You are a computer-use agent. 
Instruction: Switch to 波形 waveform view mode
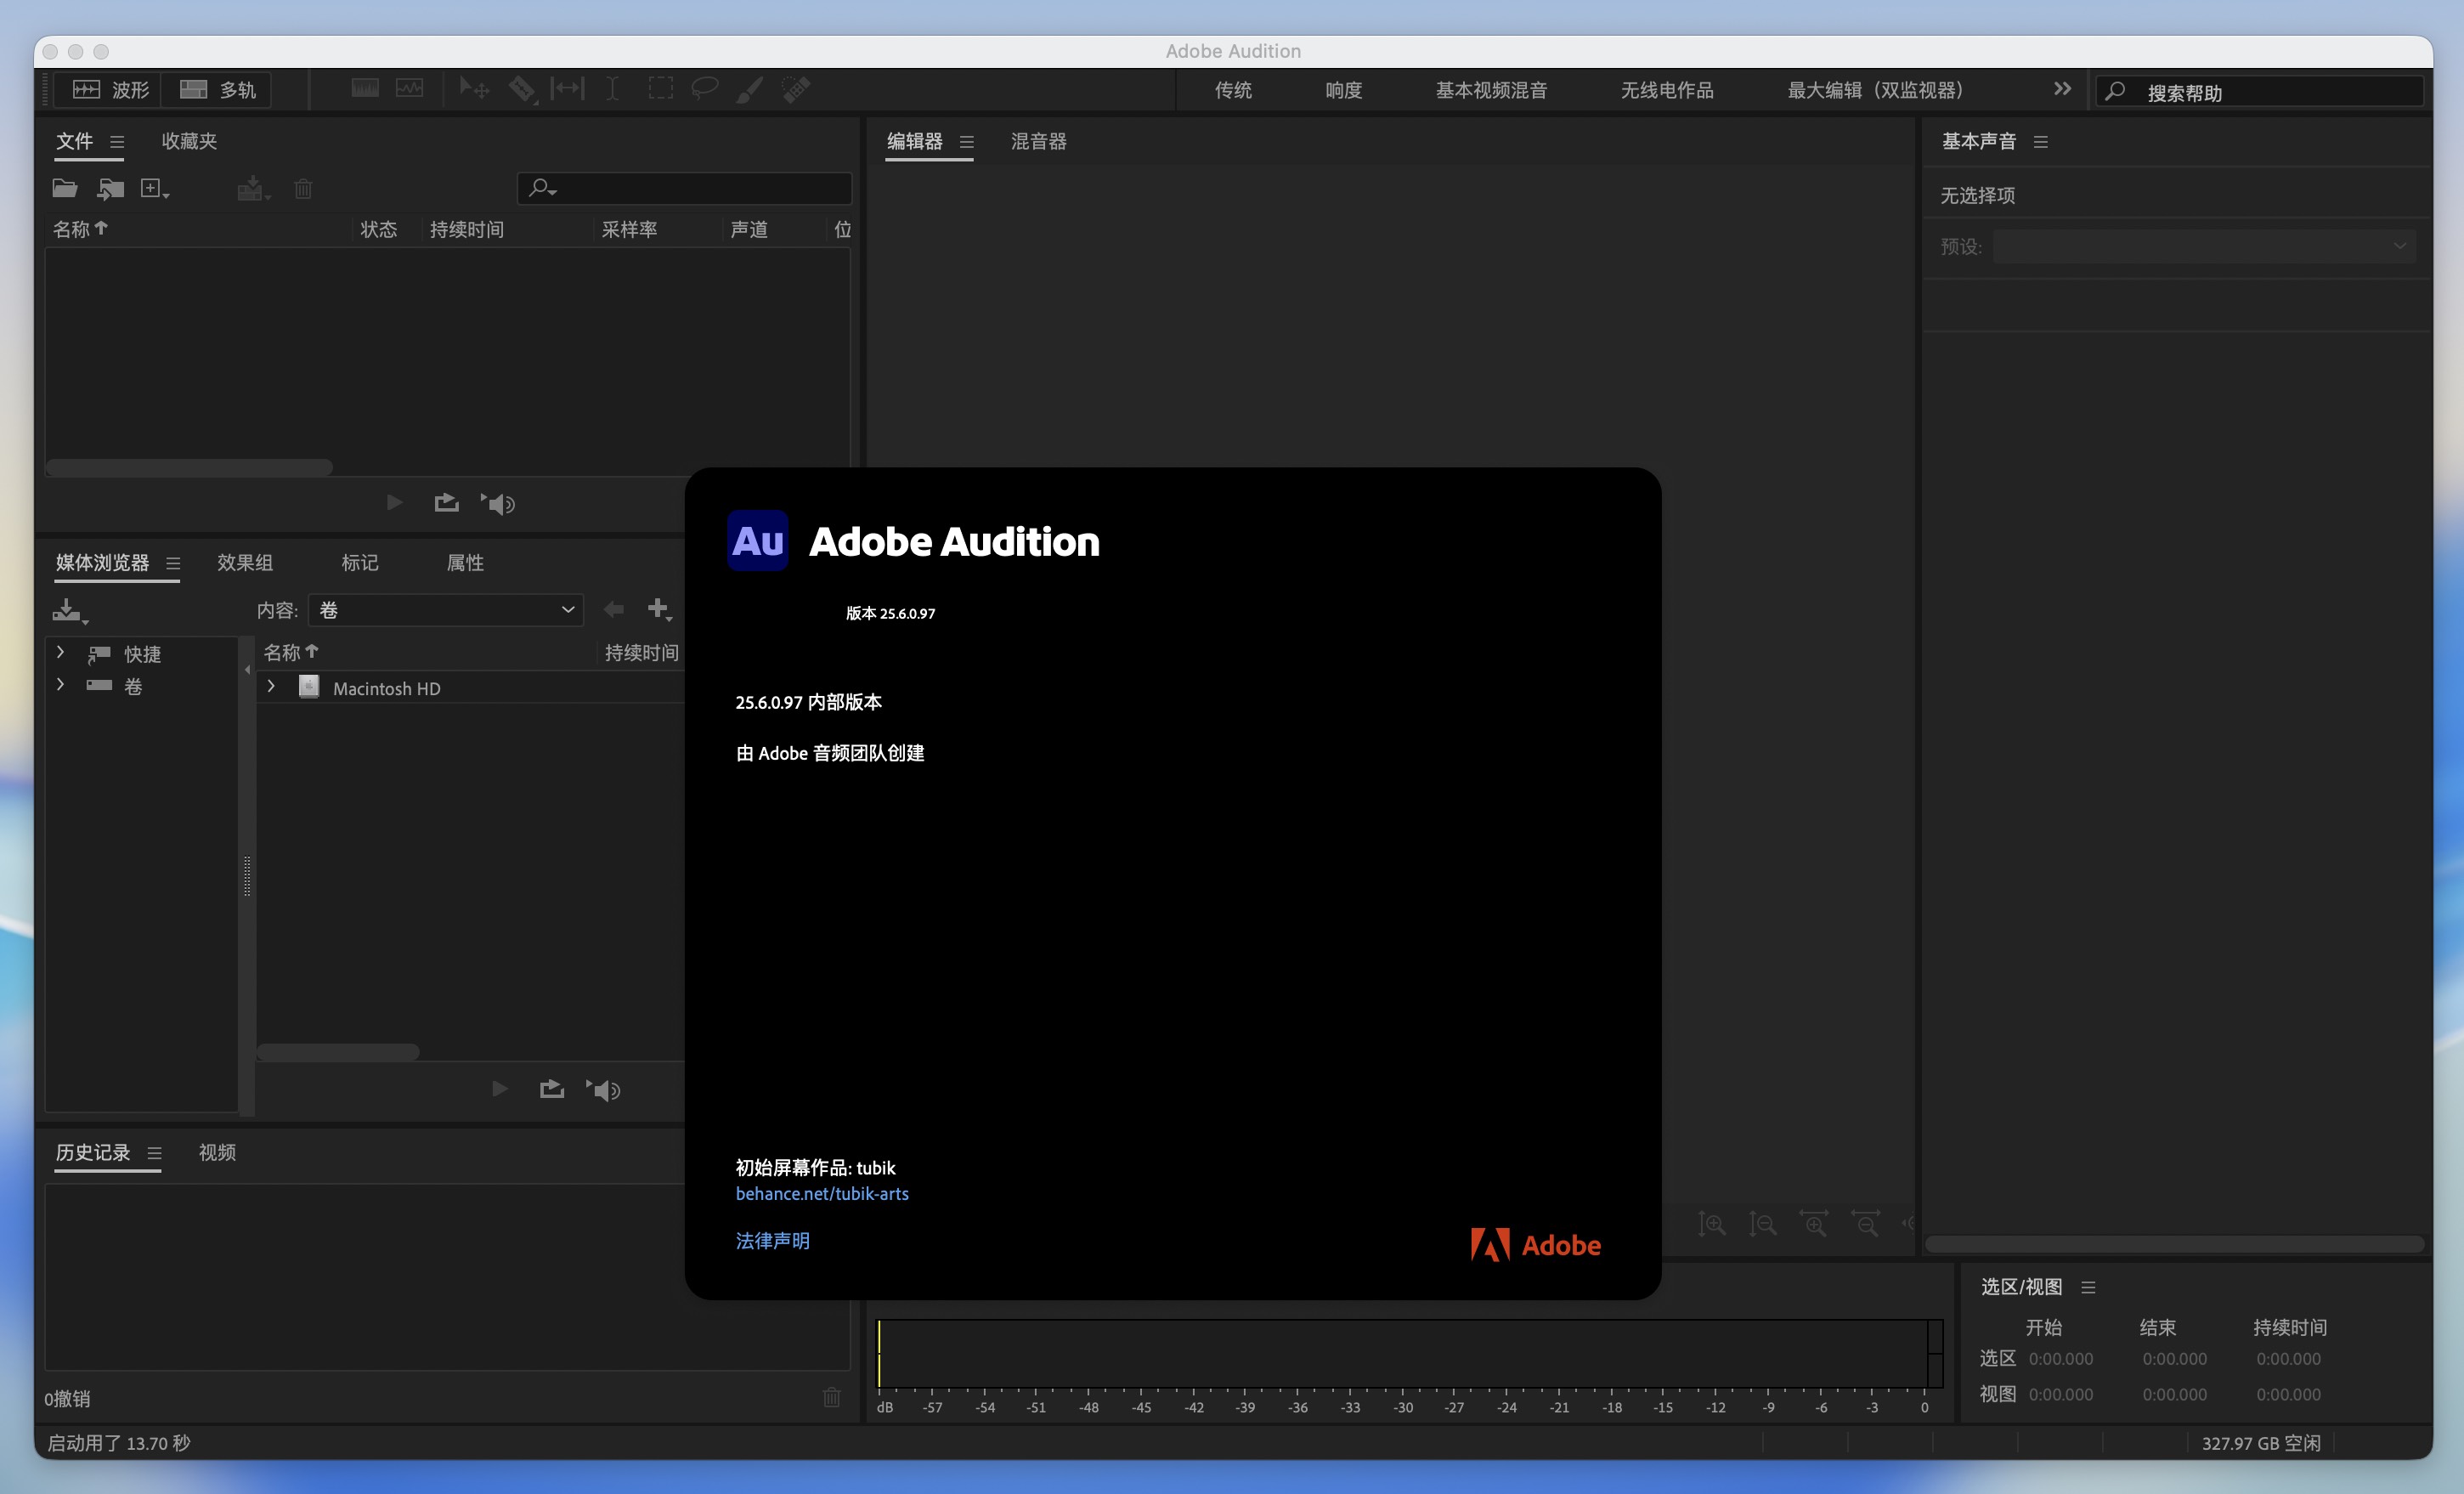(107, 89)
